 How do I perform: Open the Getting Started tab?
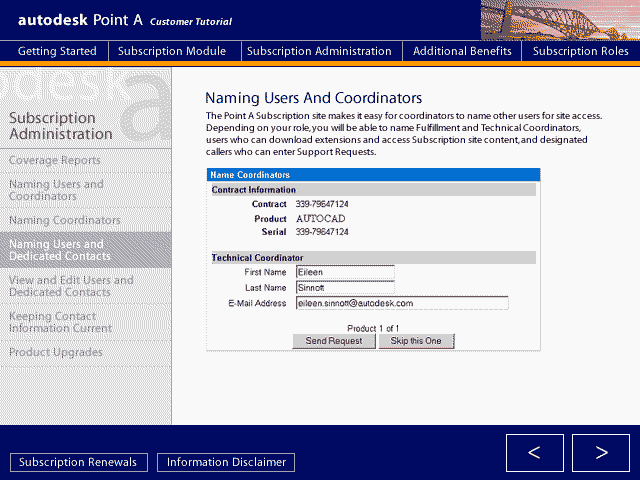[x=57, y=51]
